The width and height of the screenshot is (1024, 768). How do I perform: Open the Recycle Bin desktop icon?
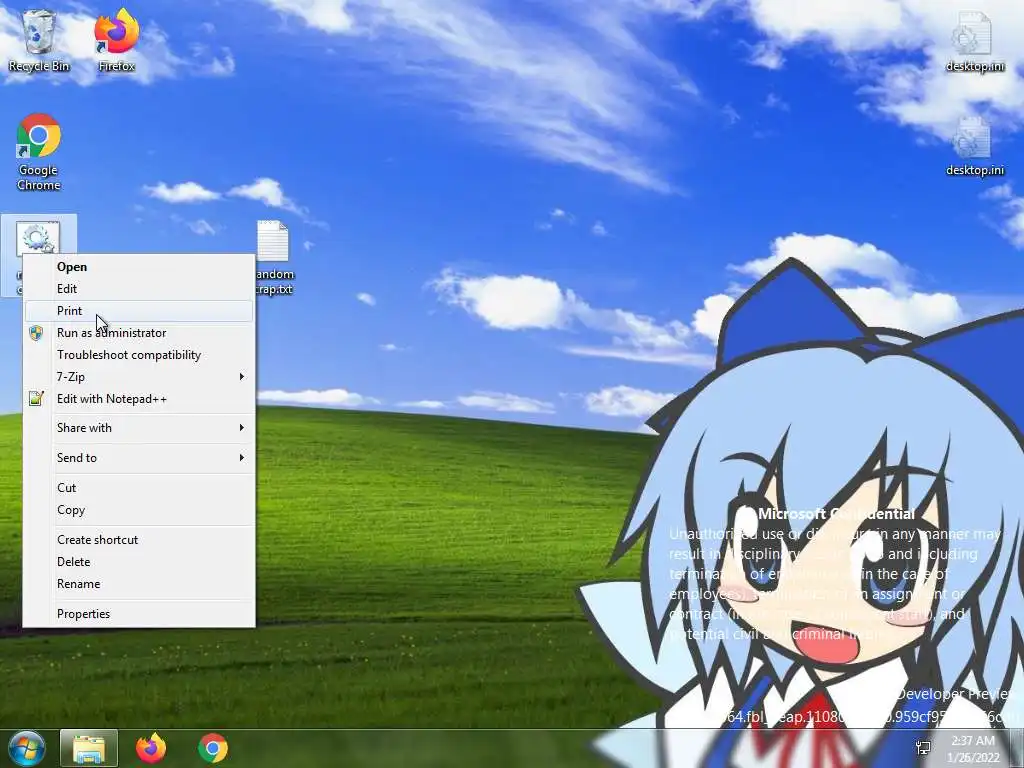tap(39, 41)
